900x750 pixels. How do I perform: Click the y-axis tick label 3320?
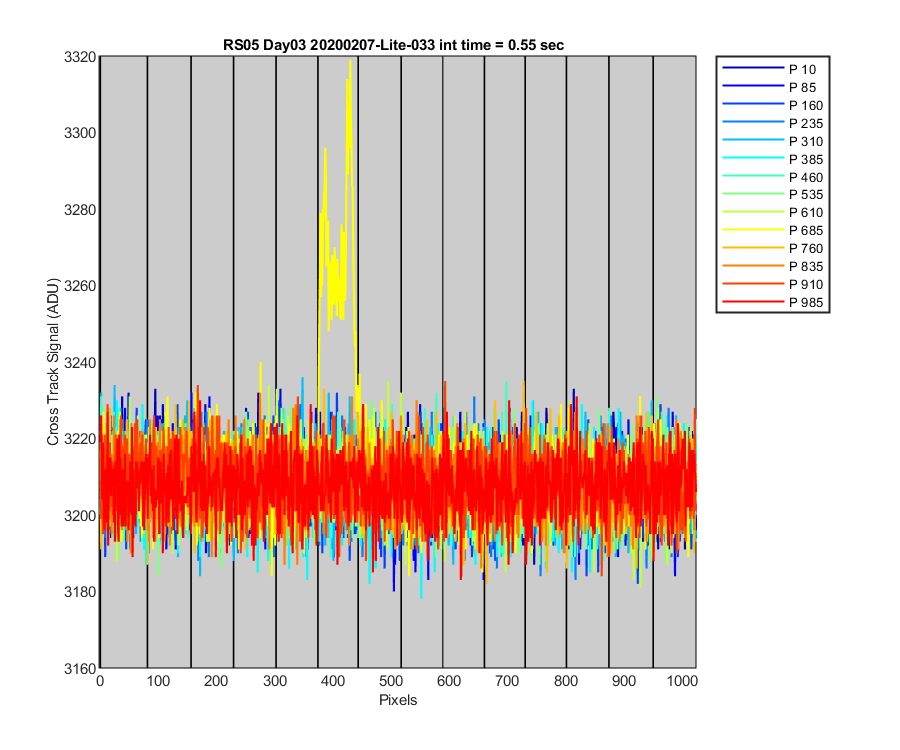(80, 57)
